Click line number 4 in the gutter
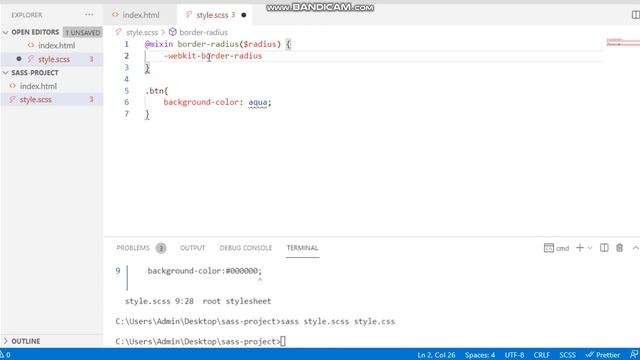The image size is (640, 360). tap(127, 79)
